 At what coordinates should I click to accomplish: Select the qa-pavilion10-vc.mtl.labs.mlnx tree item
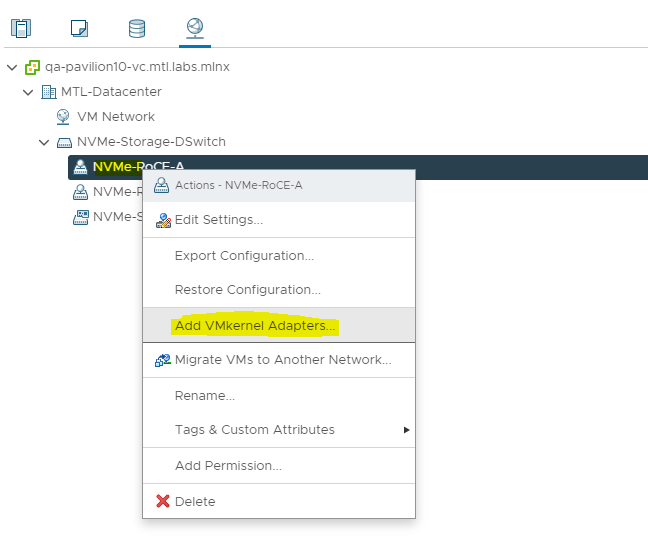coord(137,67)
